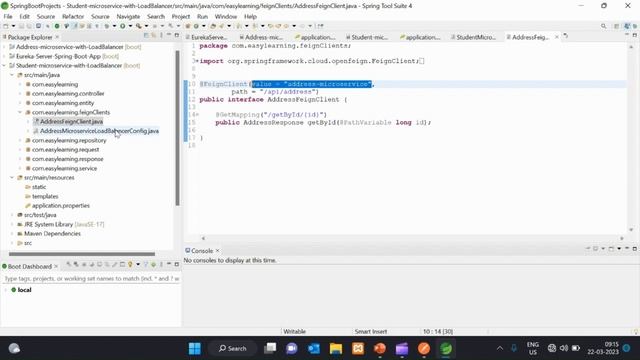
Task: Maximize the Console view
Action: point(635,248)
